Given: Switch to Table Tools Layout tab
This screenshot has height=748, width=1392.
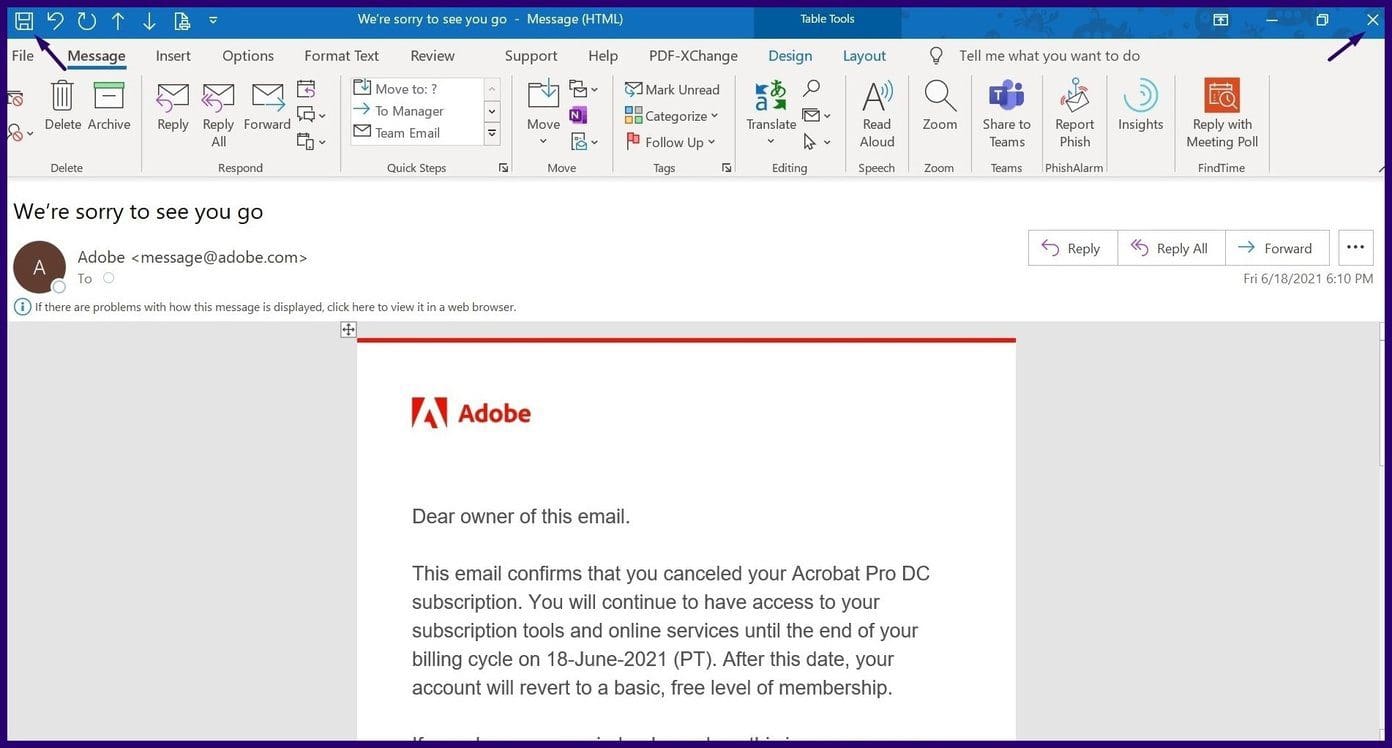Looking at the screenshot, I should (x=864, y=56).
